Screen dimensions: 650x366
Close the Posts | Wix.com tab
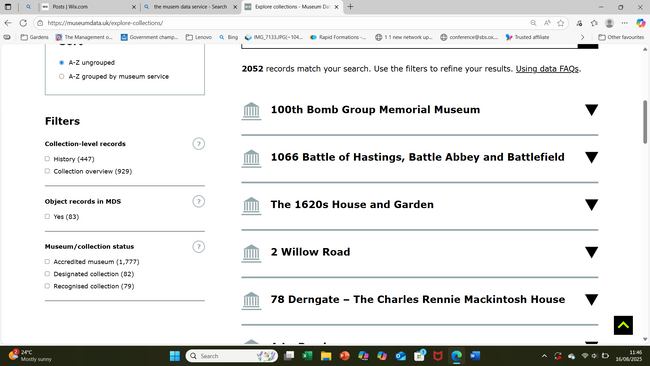coord(134,7)
